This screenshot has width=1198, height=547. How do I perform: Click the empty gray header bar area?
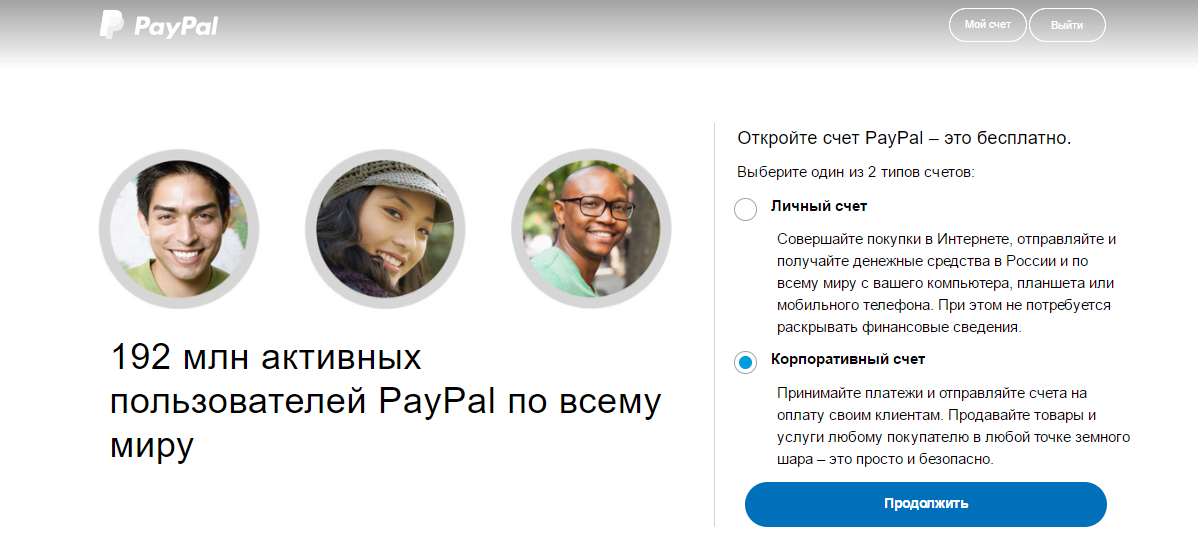(x=581, y=27)
